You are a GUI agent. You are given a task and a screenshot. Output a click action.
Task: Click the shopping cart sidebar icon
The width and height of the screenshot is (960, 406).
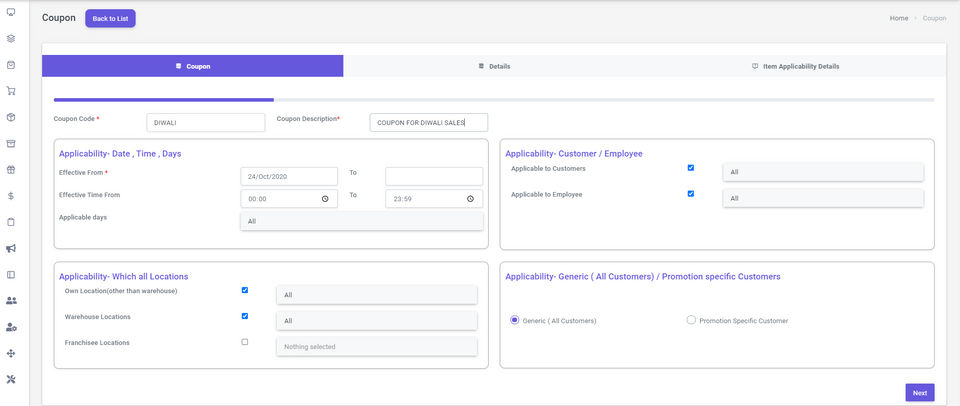click(x=11, y=91)
